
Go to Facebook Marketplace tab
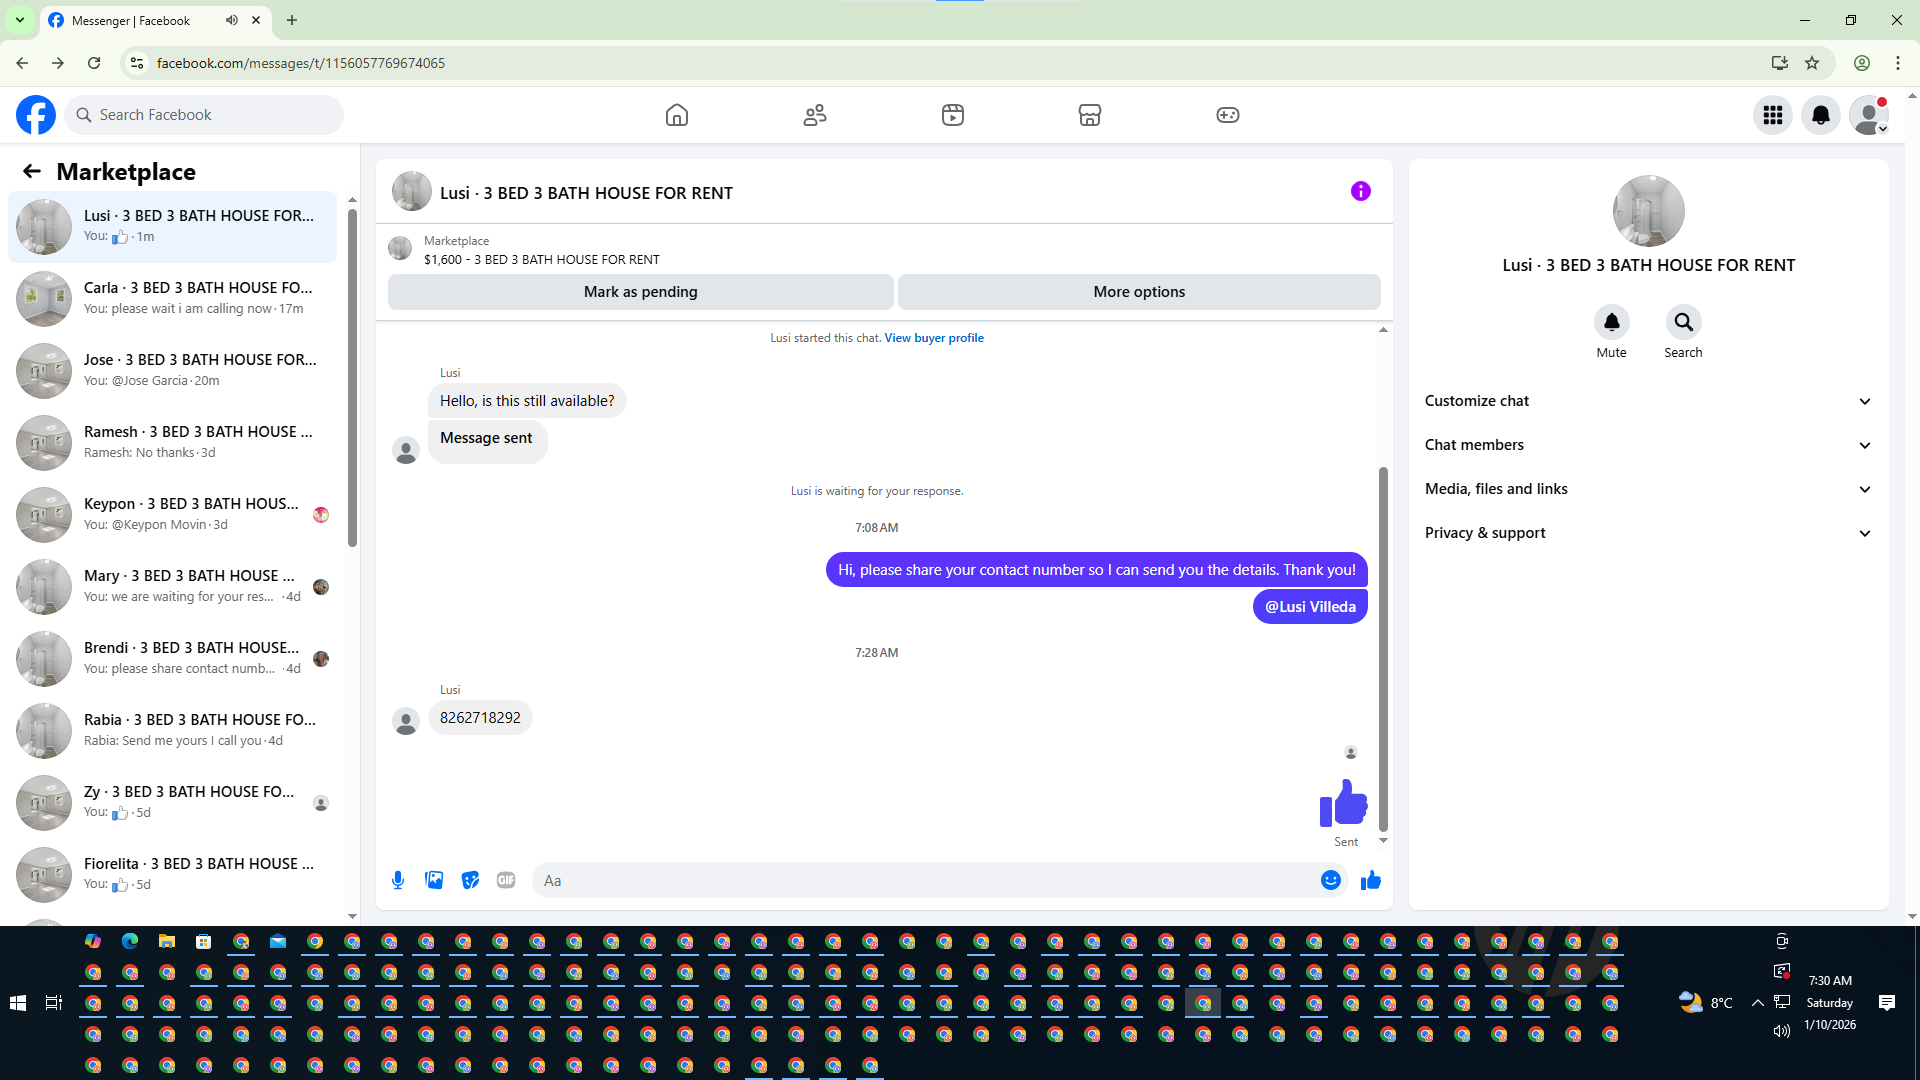pos(1089,115)
